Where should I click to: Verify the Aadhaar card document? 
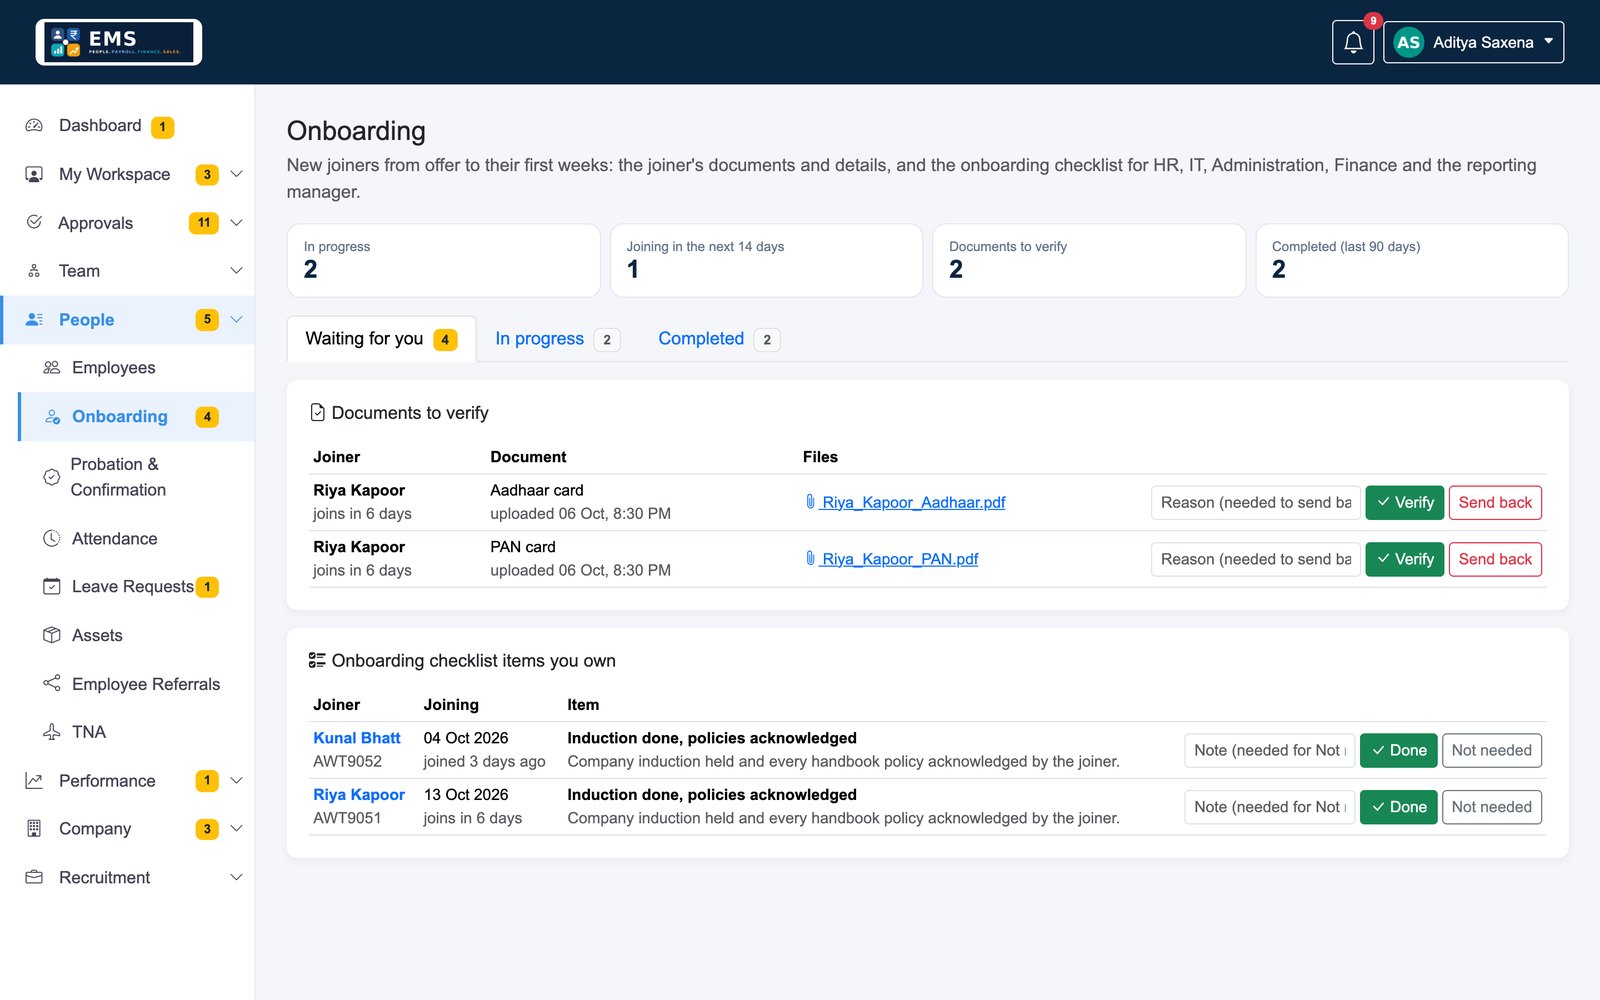click(1404, 502)
